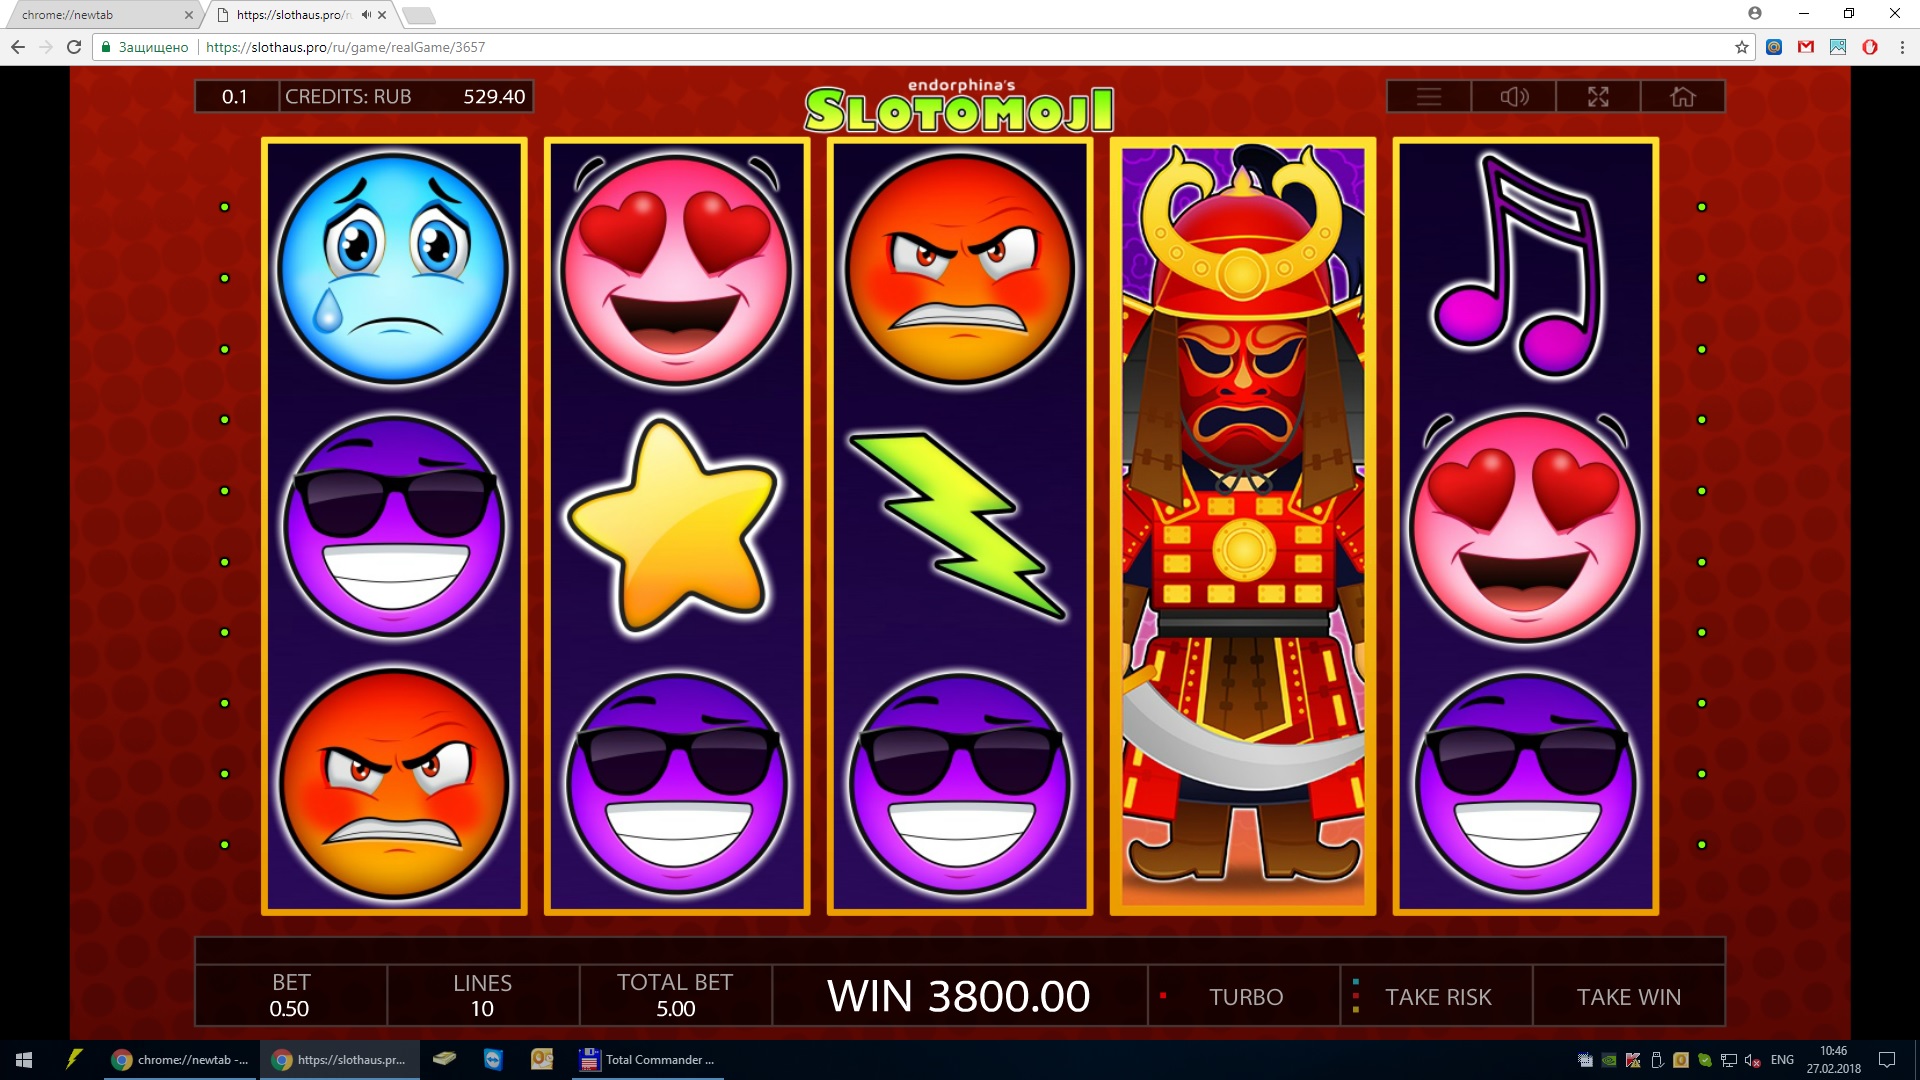
Task: Change the BET 0.50 value
Action: (291, 995)
